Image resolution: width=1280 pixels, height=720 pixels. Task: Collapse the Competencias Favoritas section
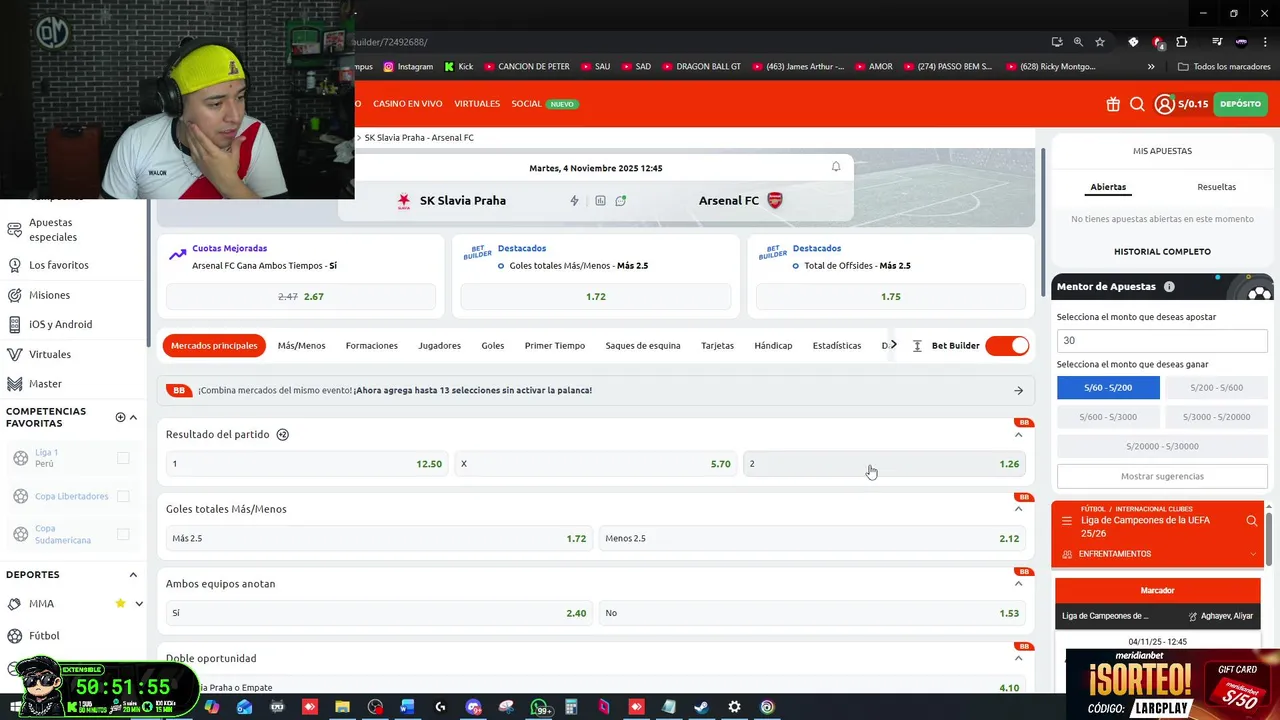point(133,417)
